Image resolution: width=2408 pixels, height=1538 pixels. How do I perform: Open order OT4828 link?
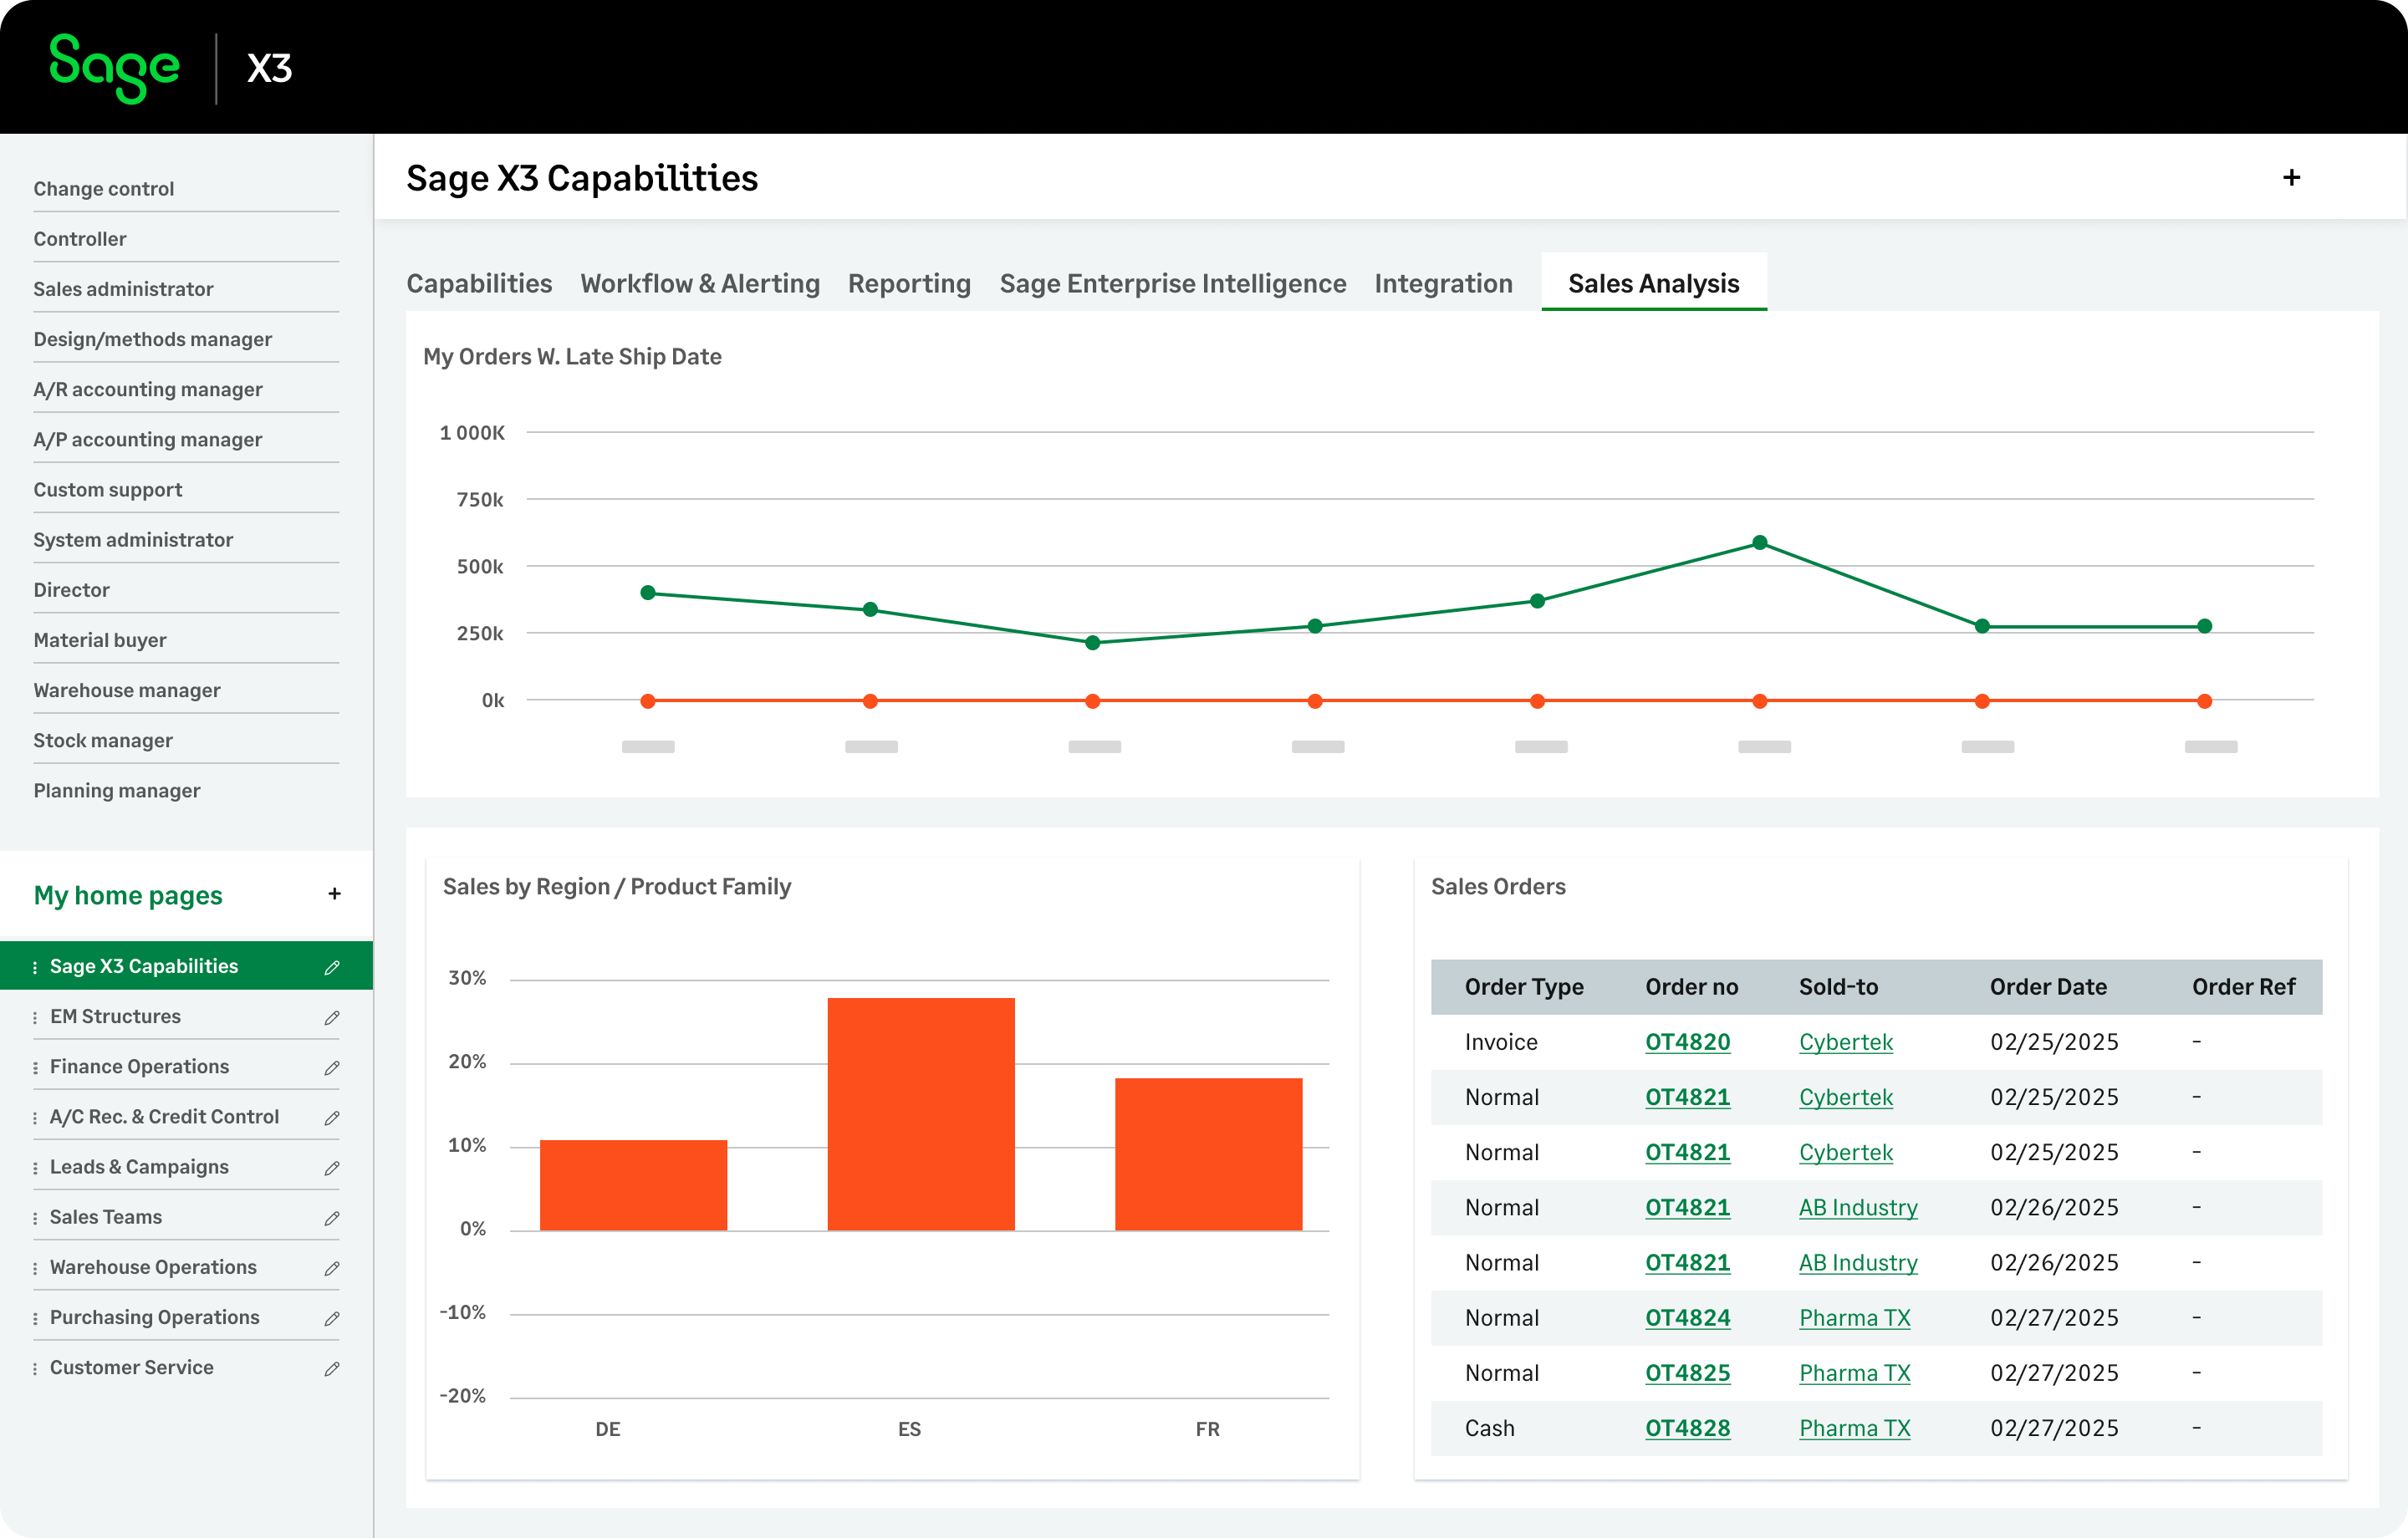click(1687, 1428)
